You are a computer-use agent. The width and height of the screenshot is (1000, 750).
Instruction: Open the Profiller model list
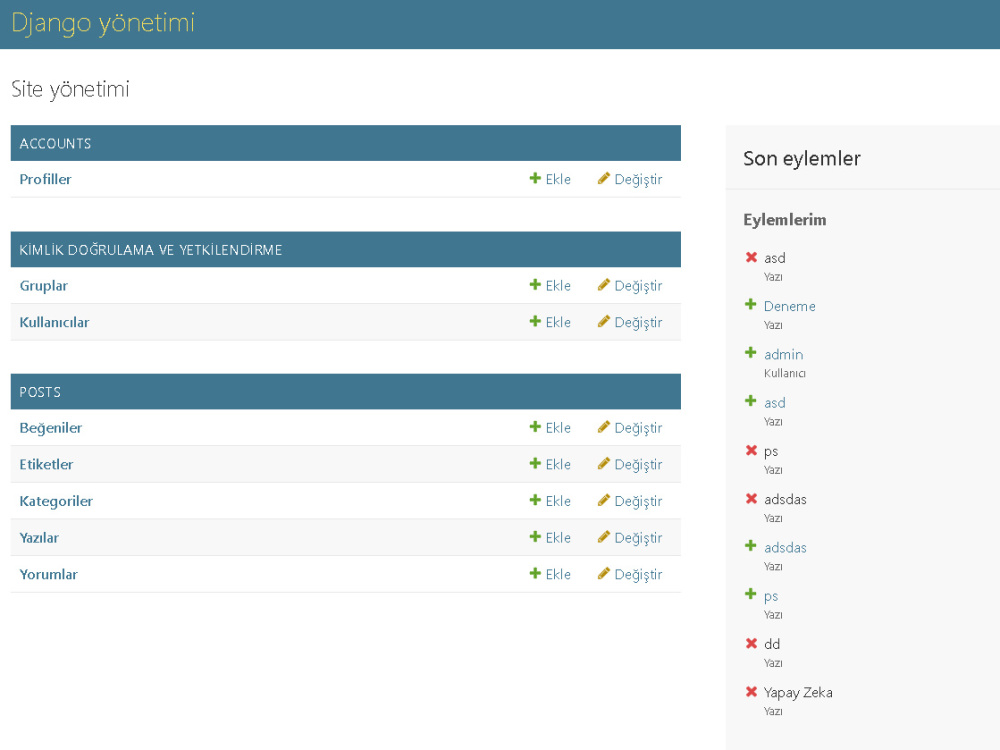pos(45,179)
